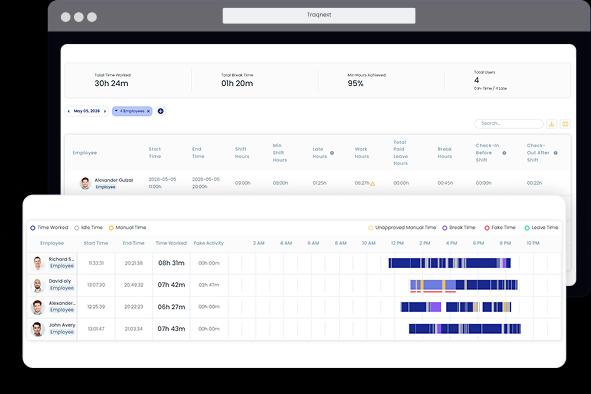Toggle Fake Time legend item
This screenshot has width=591, height=394.
tap(500, 228)
